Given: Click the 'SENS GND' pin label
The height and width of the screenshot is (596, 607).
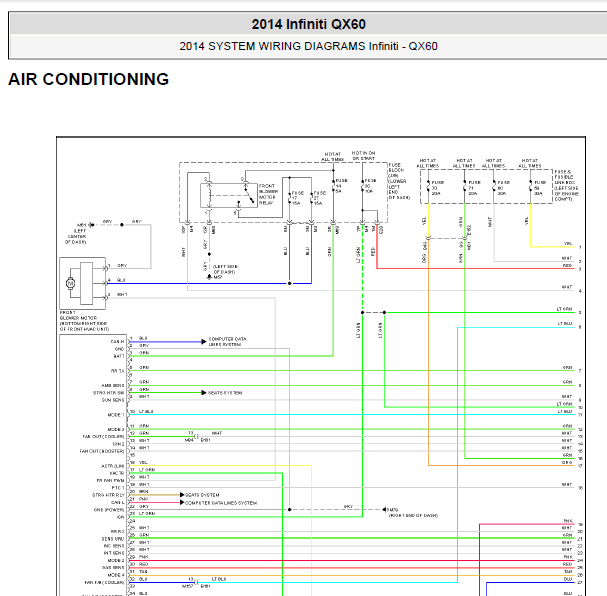Looking at the screenshot, I should pos(113,539).
